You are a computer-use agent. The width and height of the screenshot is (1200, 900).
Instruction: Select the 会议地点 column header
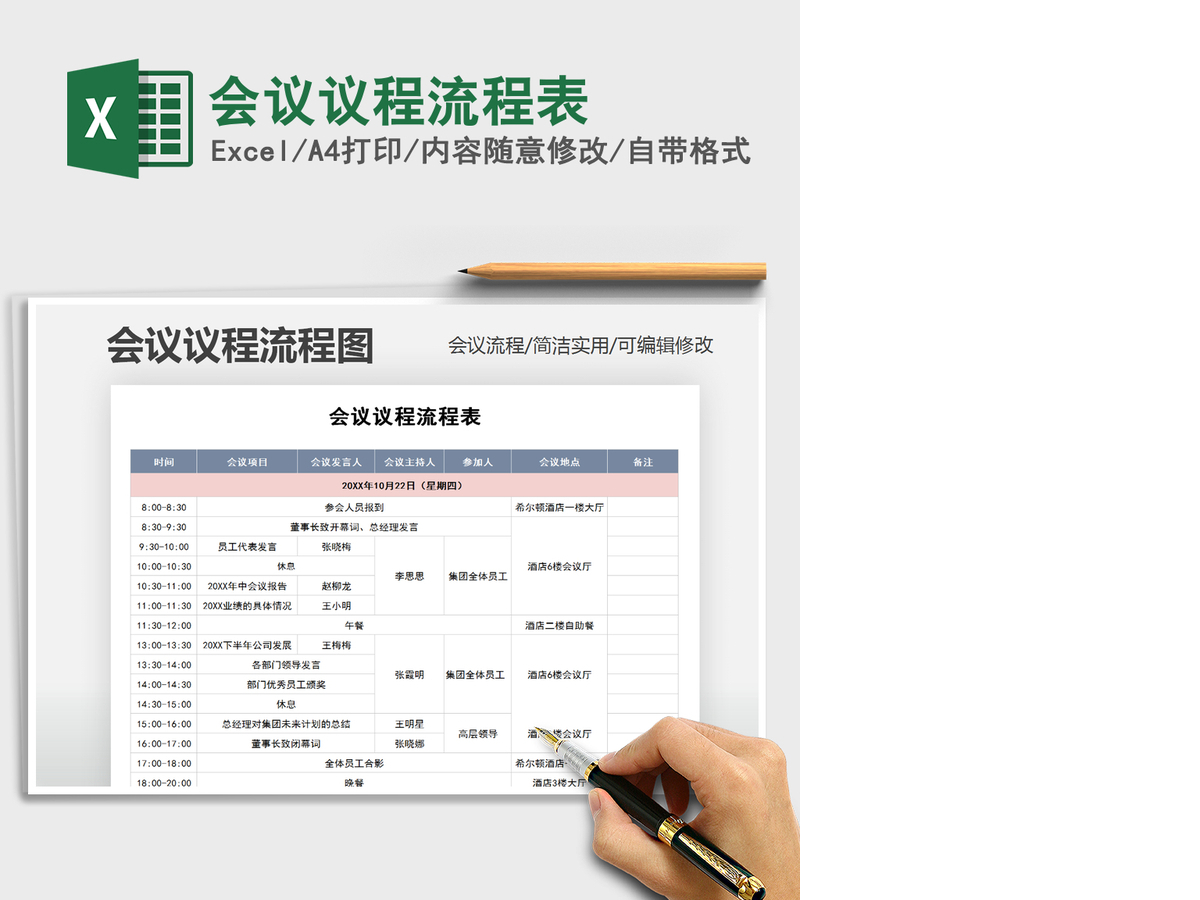[x=560, y=462]
